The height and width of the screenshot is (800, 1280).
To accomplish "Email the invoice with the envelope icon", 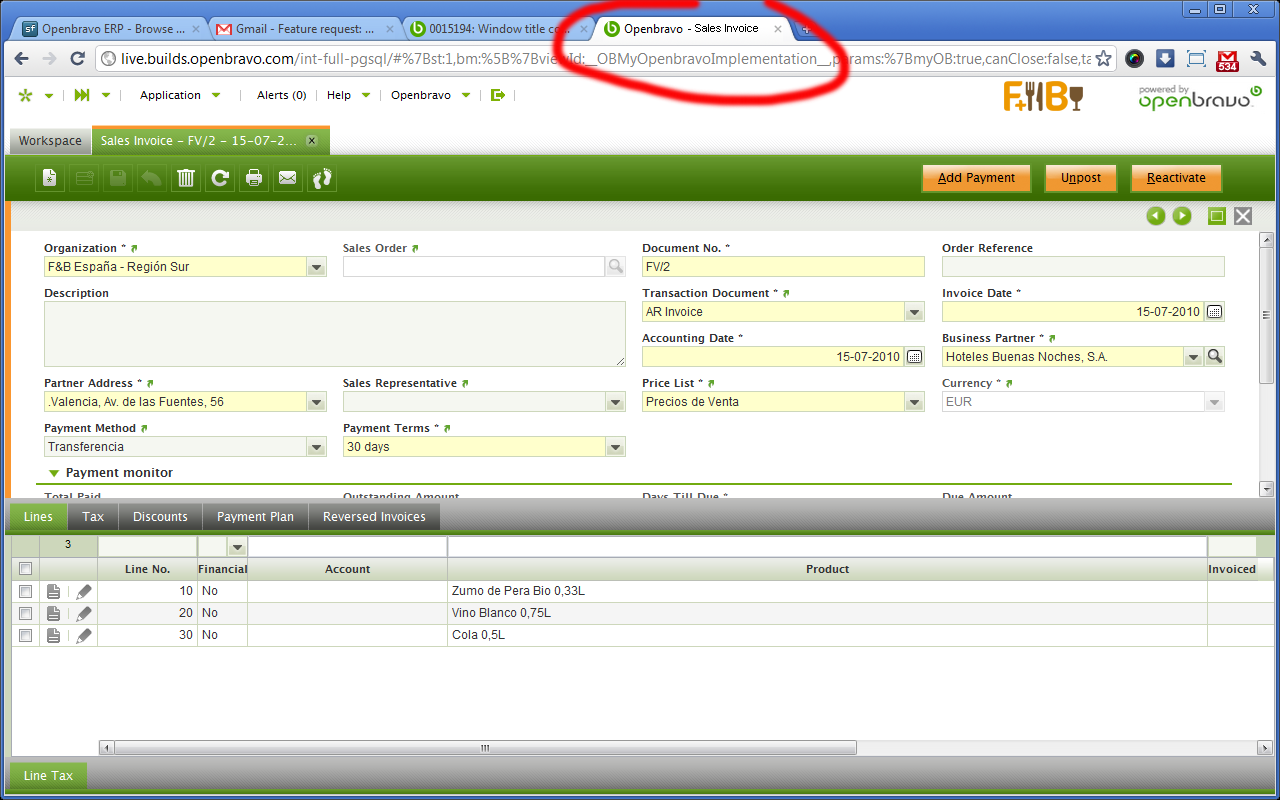I will coord(288,178).
